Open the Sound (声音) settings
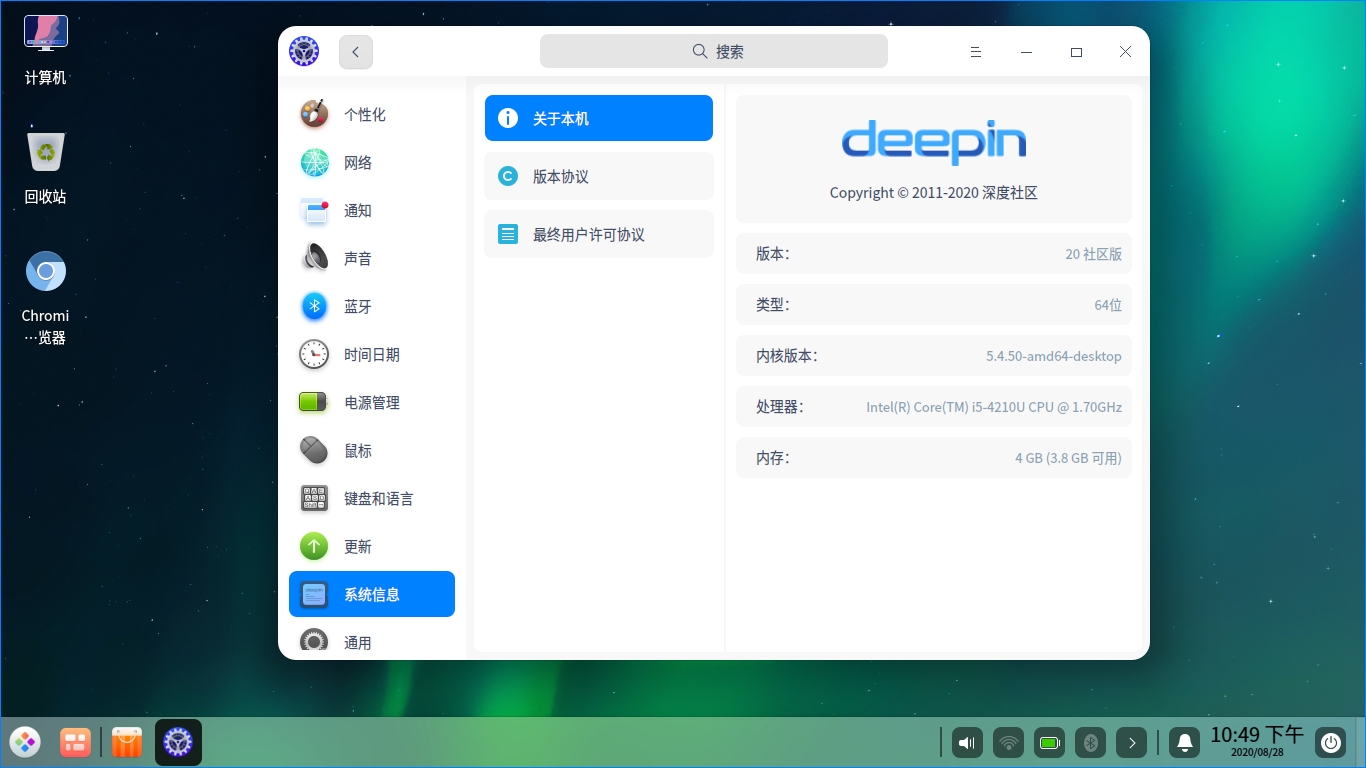1366x768 pixels. [358, 259]
